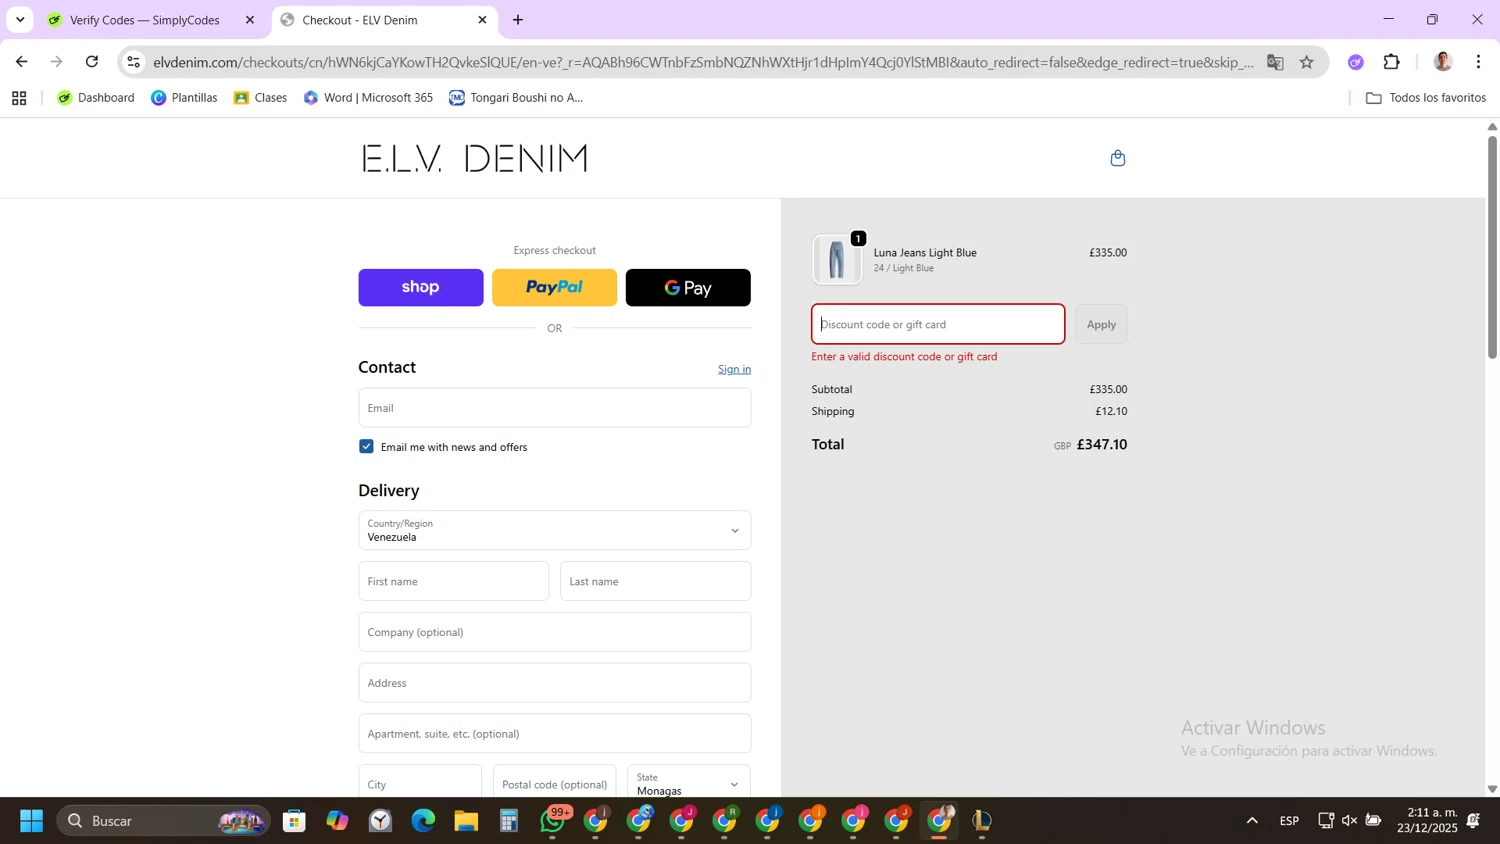The width and height of the screenshot is (1500, 844).
Task: Click the City field
Action: click(420, 782)
